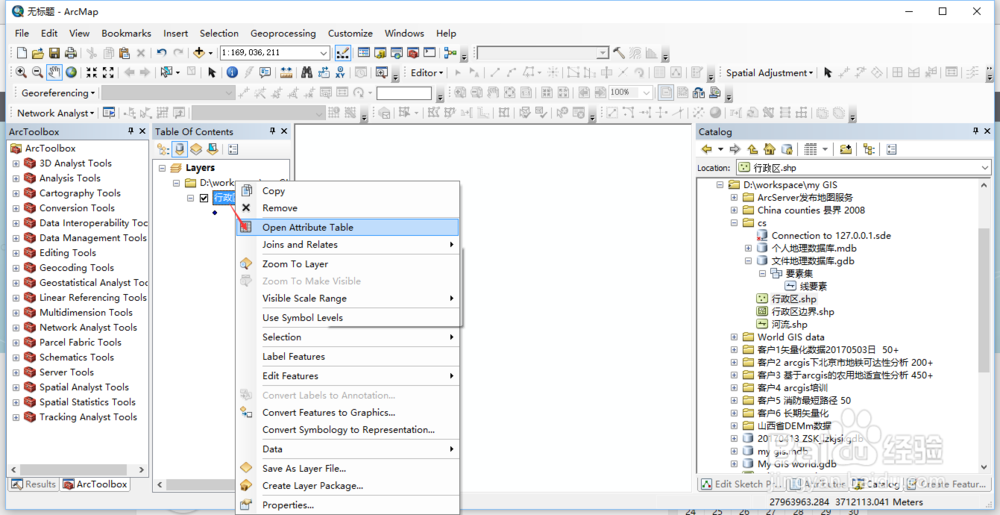Click the Print icon in the toolbar
The height and width of the screenshot is (515, 1000).
point(70,53)
